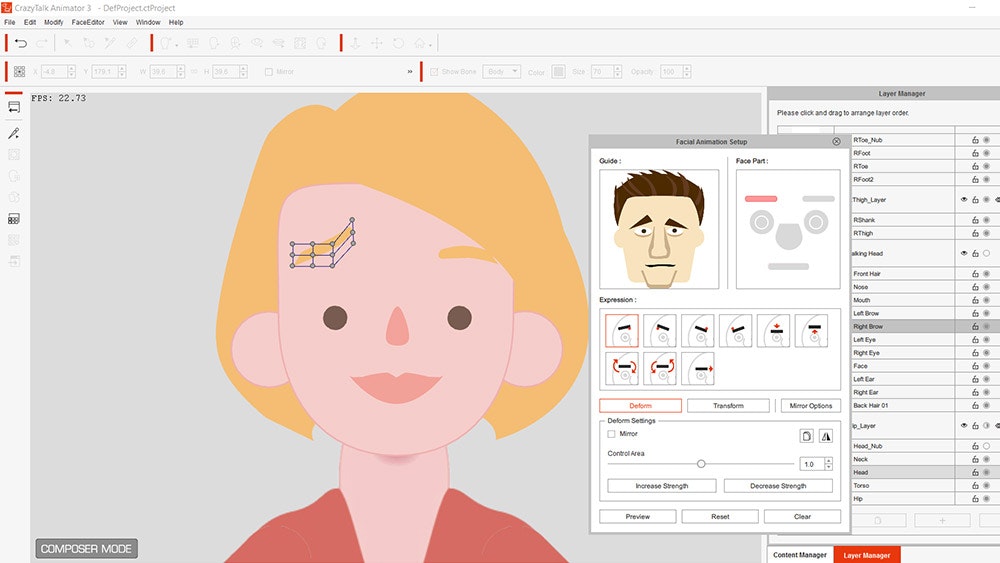1000x563 pixels.
Task: Pick the brow move-right expression thumbnail
Action: (698, 369)
